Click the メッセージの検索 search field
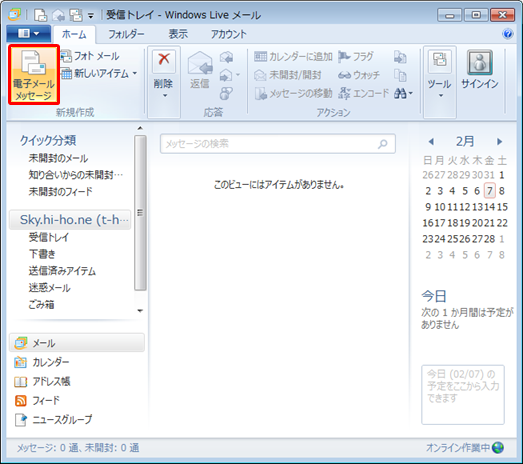 pyautogui.click(x=278, y=144)
